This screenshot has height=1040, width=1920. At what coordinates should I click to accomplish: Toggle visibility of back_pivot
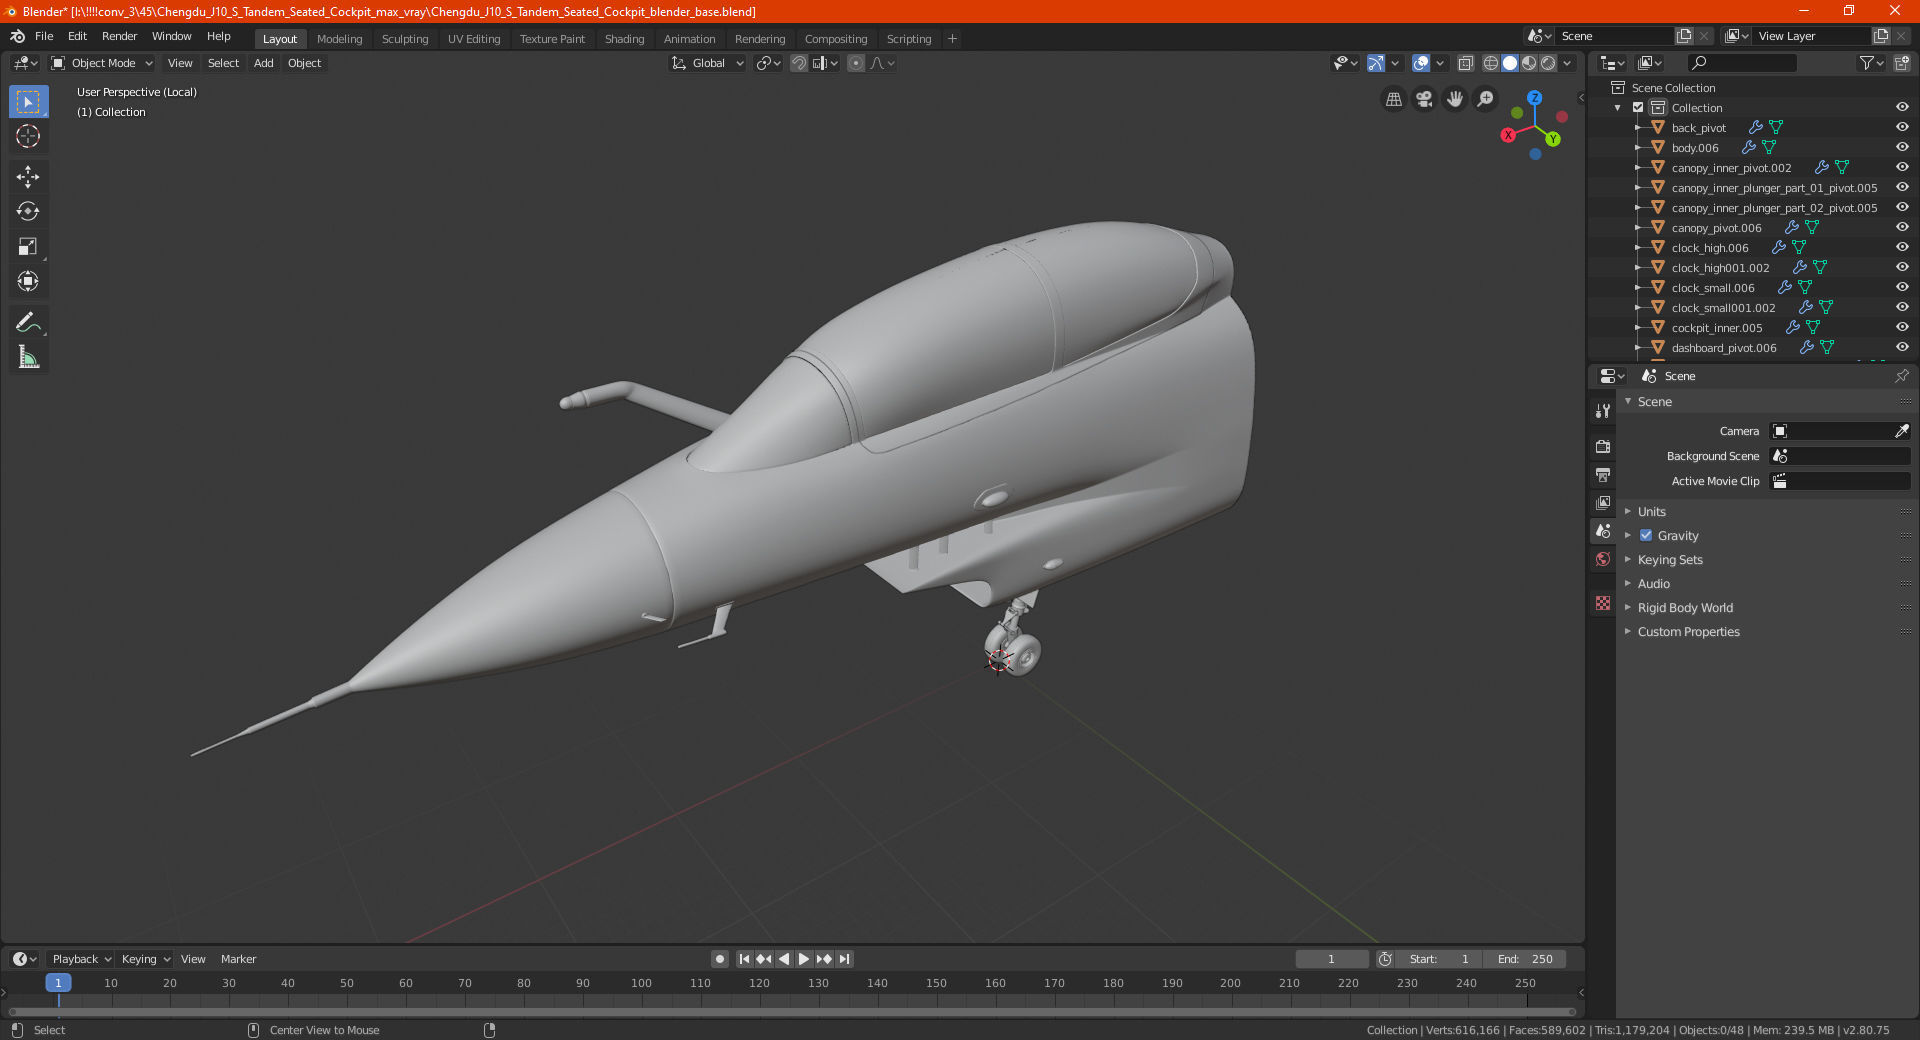[x=1901, y=127]
